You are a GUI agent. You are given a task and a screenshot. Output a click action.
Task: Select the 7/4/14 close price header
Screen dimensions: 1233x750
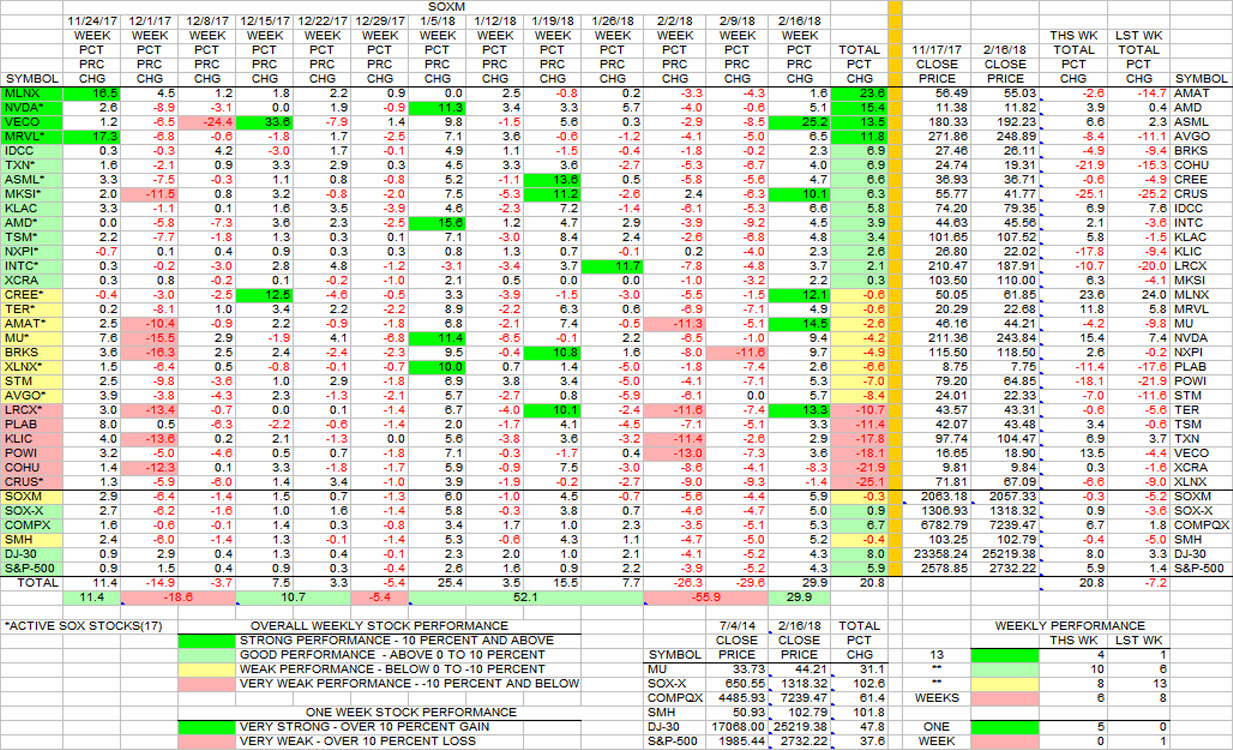tap(737, 626)
